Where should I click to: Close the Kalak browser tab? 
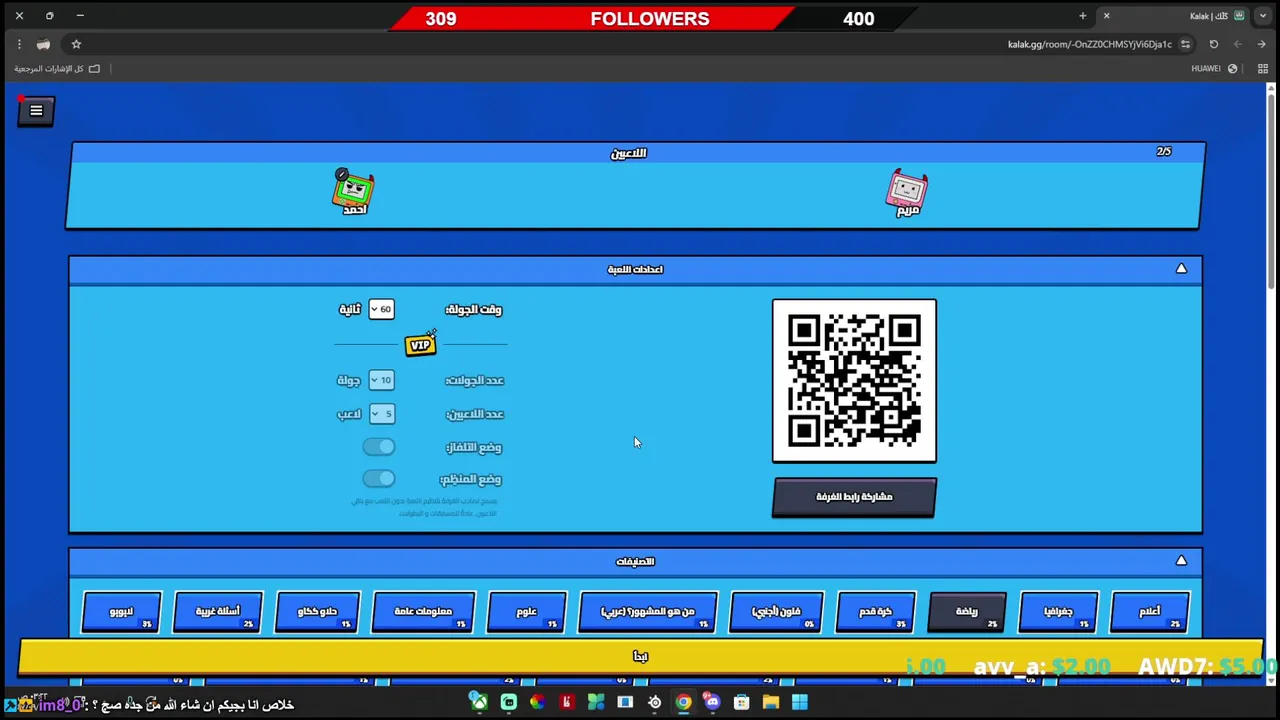pos(1106,16)
